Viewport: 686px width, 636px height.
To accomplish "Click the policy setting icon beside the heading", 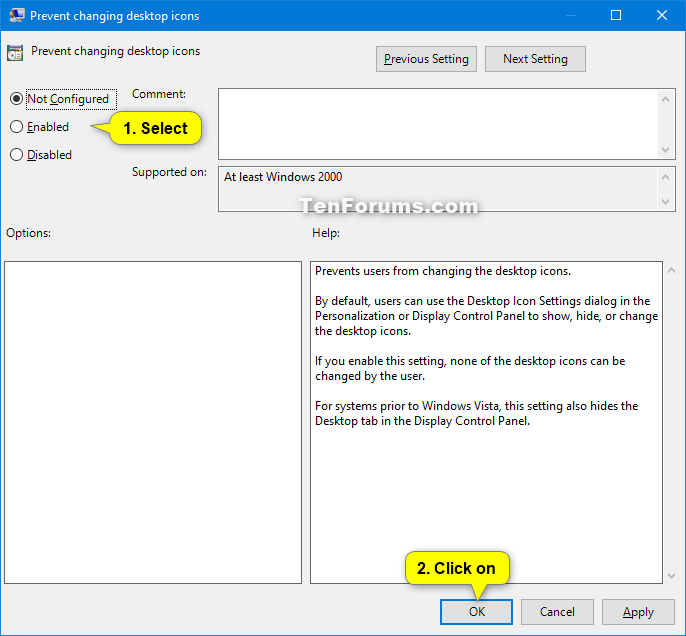I will pyautogui.click(x=15, y=53).
